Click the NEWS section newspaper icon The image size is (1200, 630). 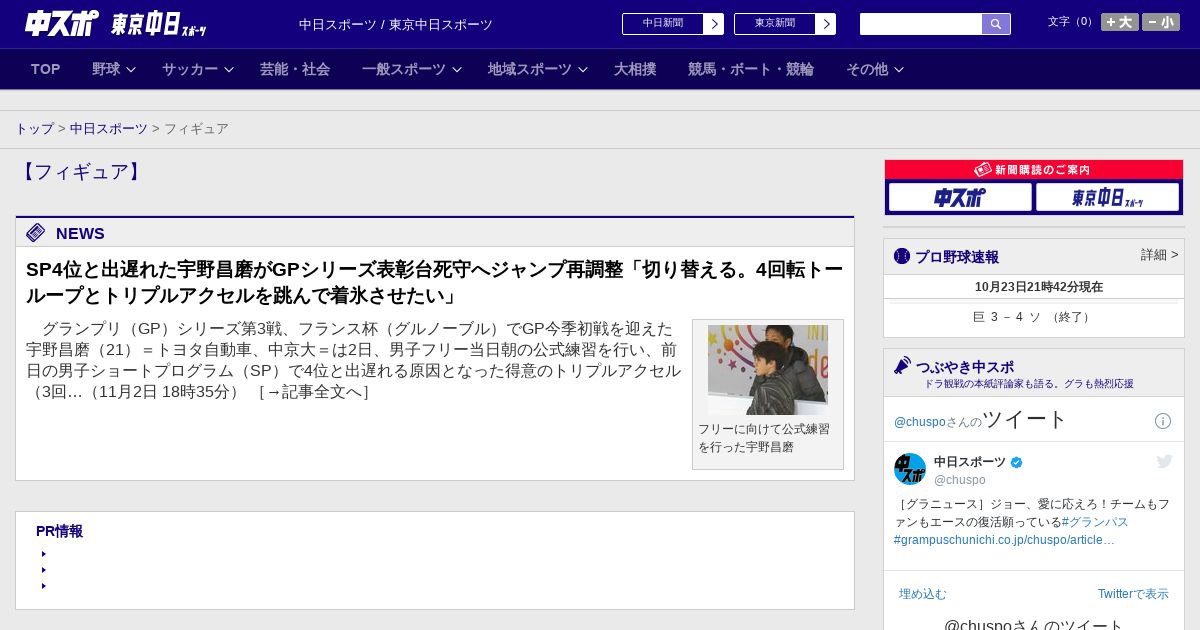click(x=36, y=233)
